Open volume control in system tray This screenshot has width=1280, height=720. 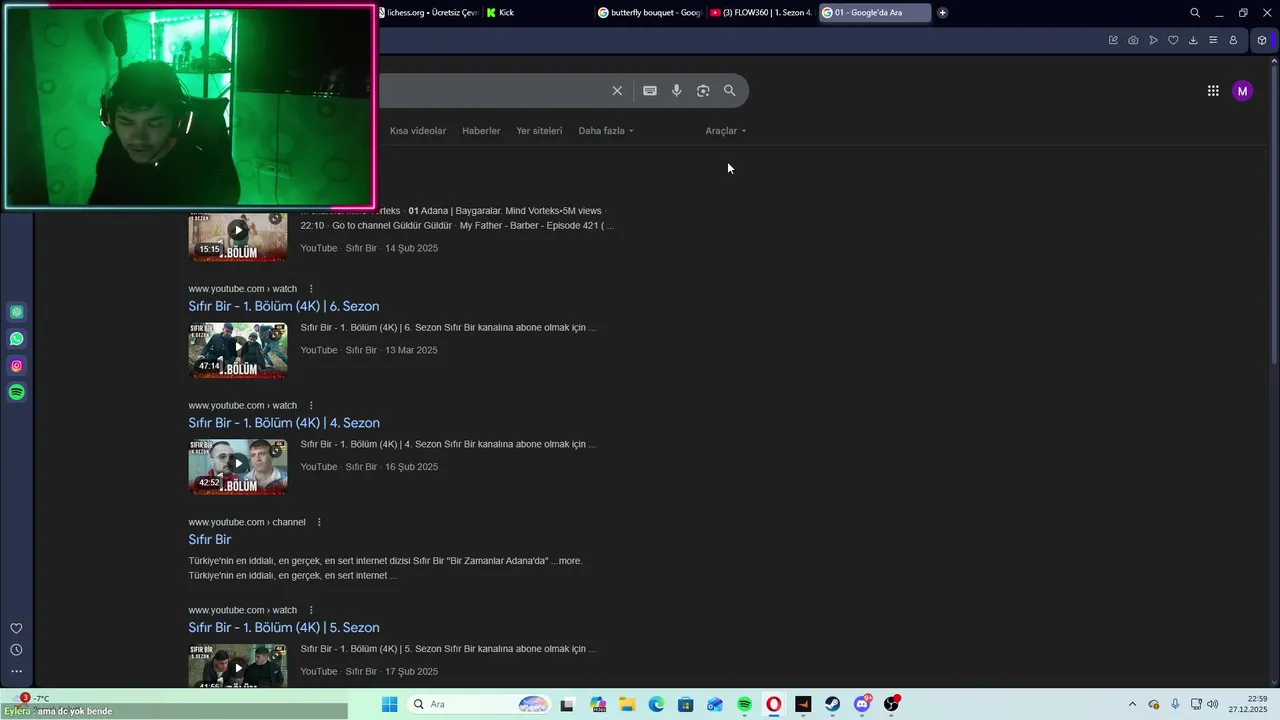tap(1213, 705)
